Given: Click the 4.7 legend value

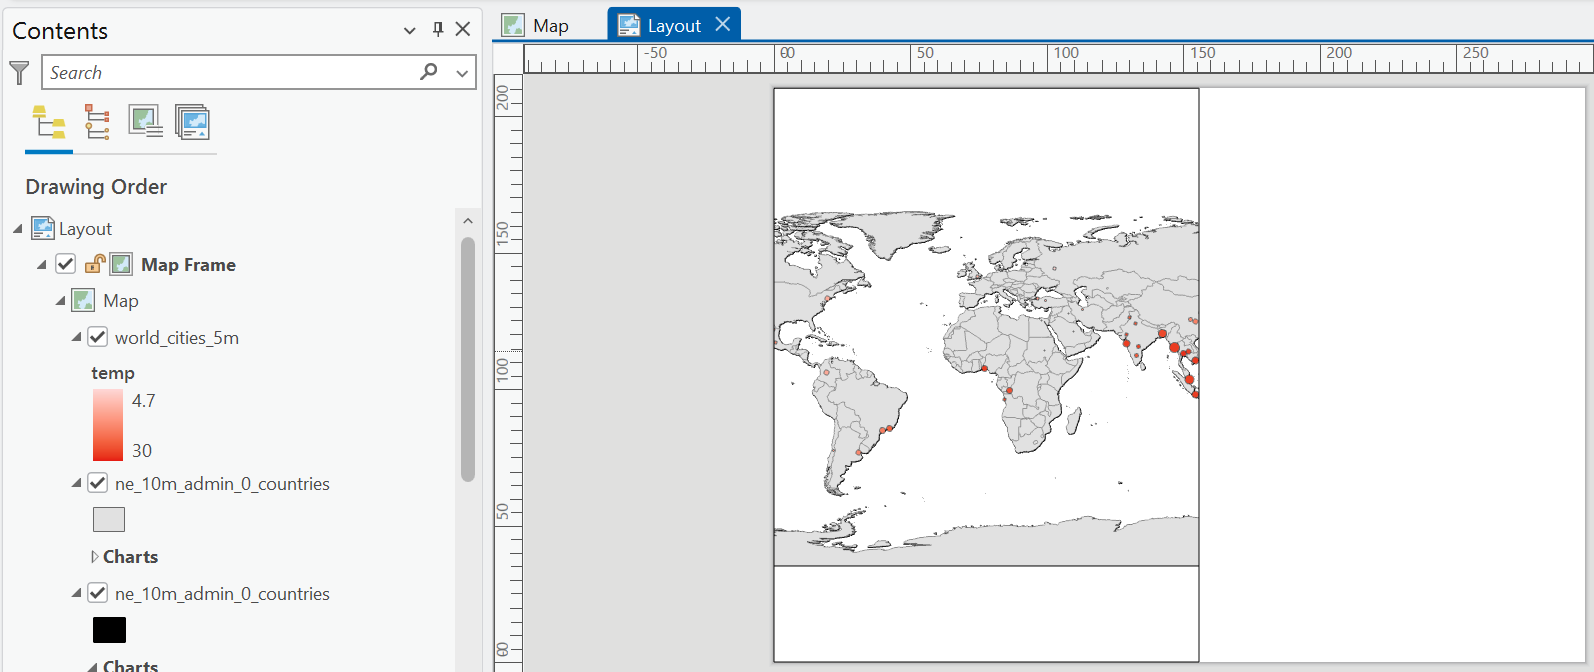Looking at the screenshot, I should 144,401.
